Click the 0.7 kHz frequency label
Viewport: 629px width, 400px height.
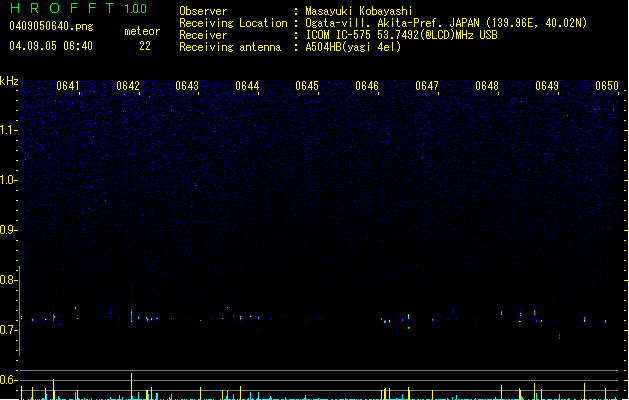(8, 330)
